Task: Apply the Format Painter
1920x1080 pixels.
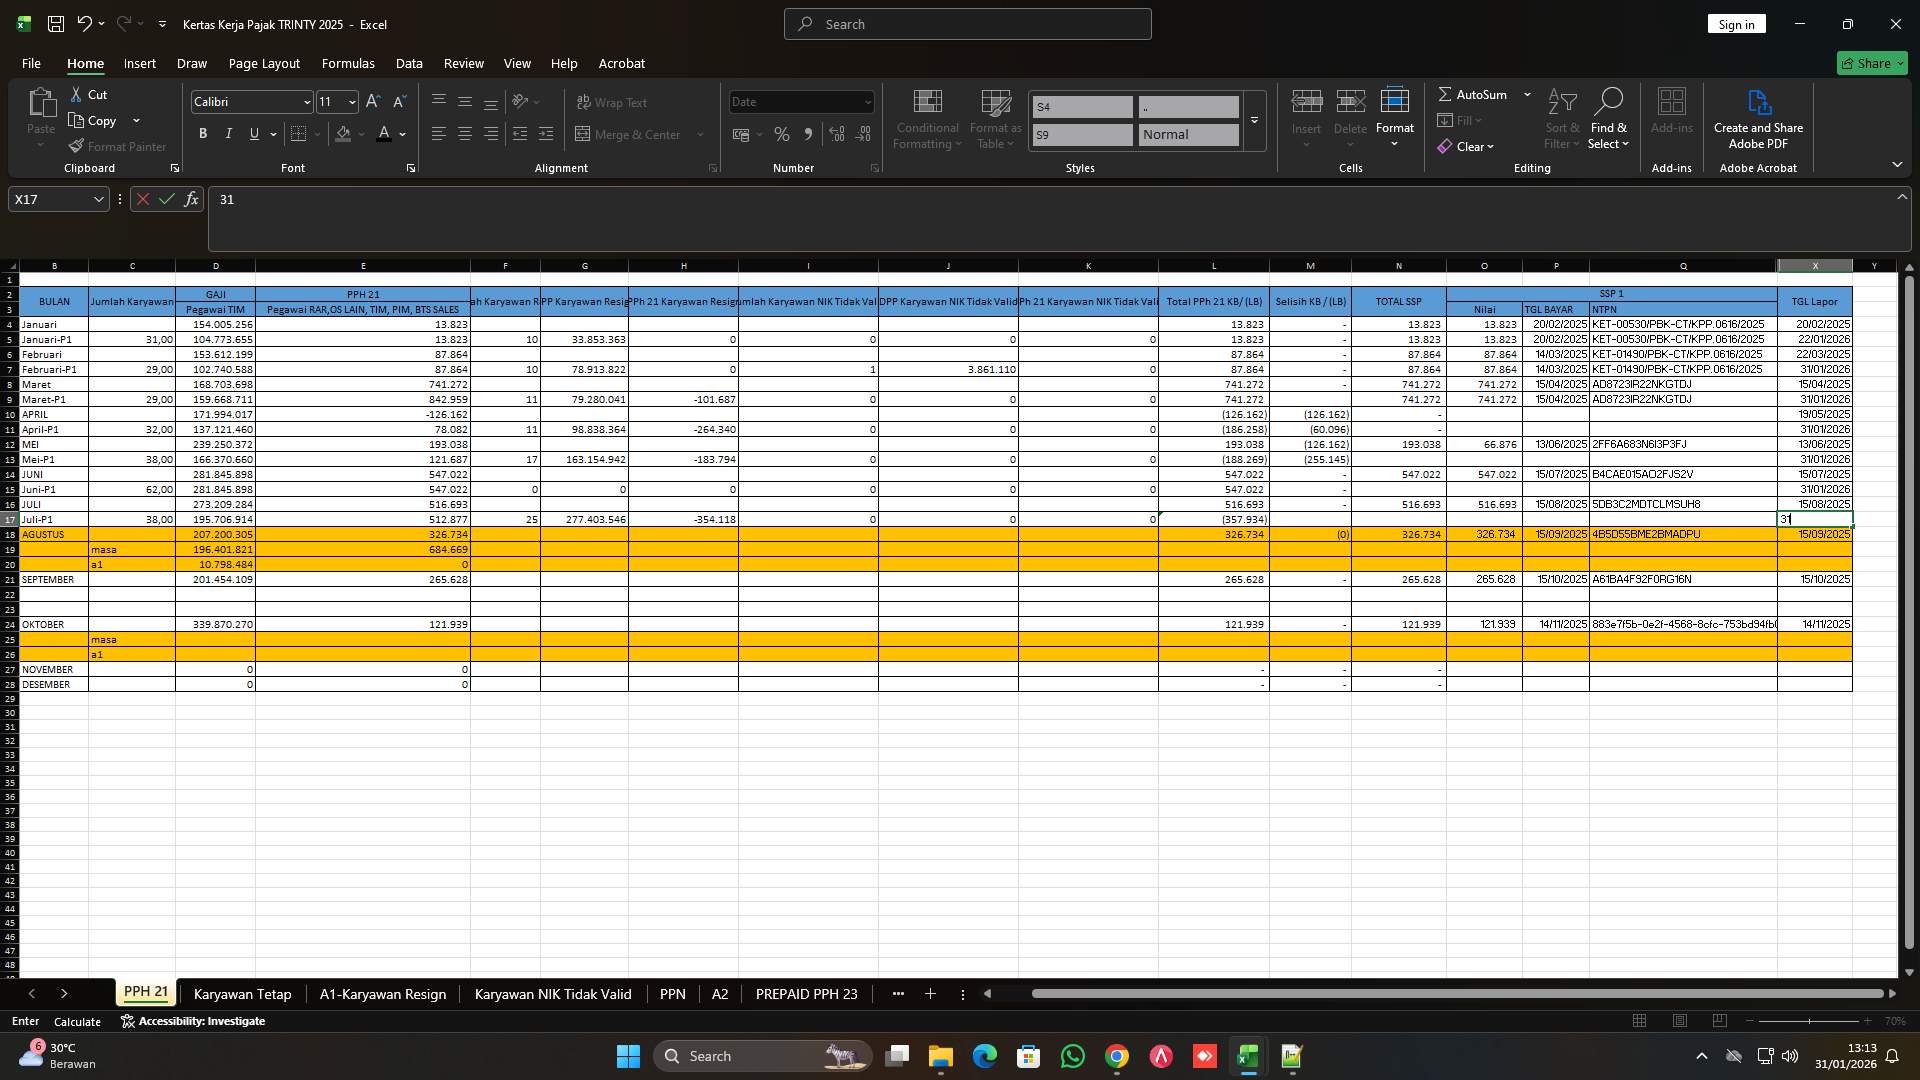Action: click(x=117, y=146)
